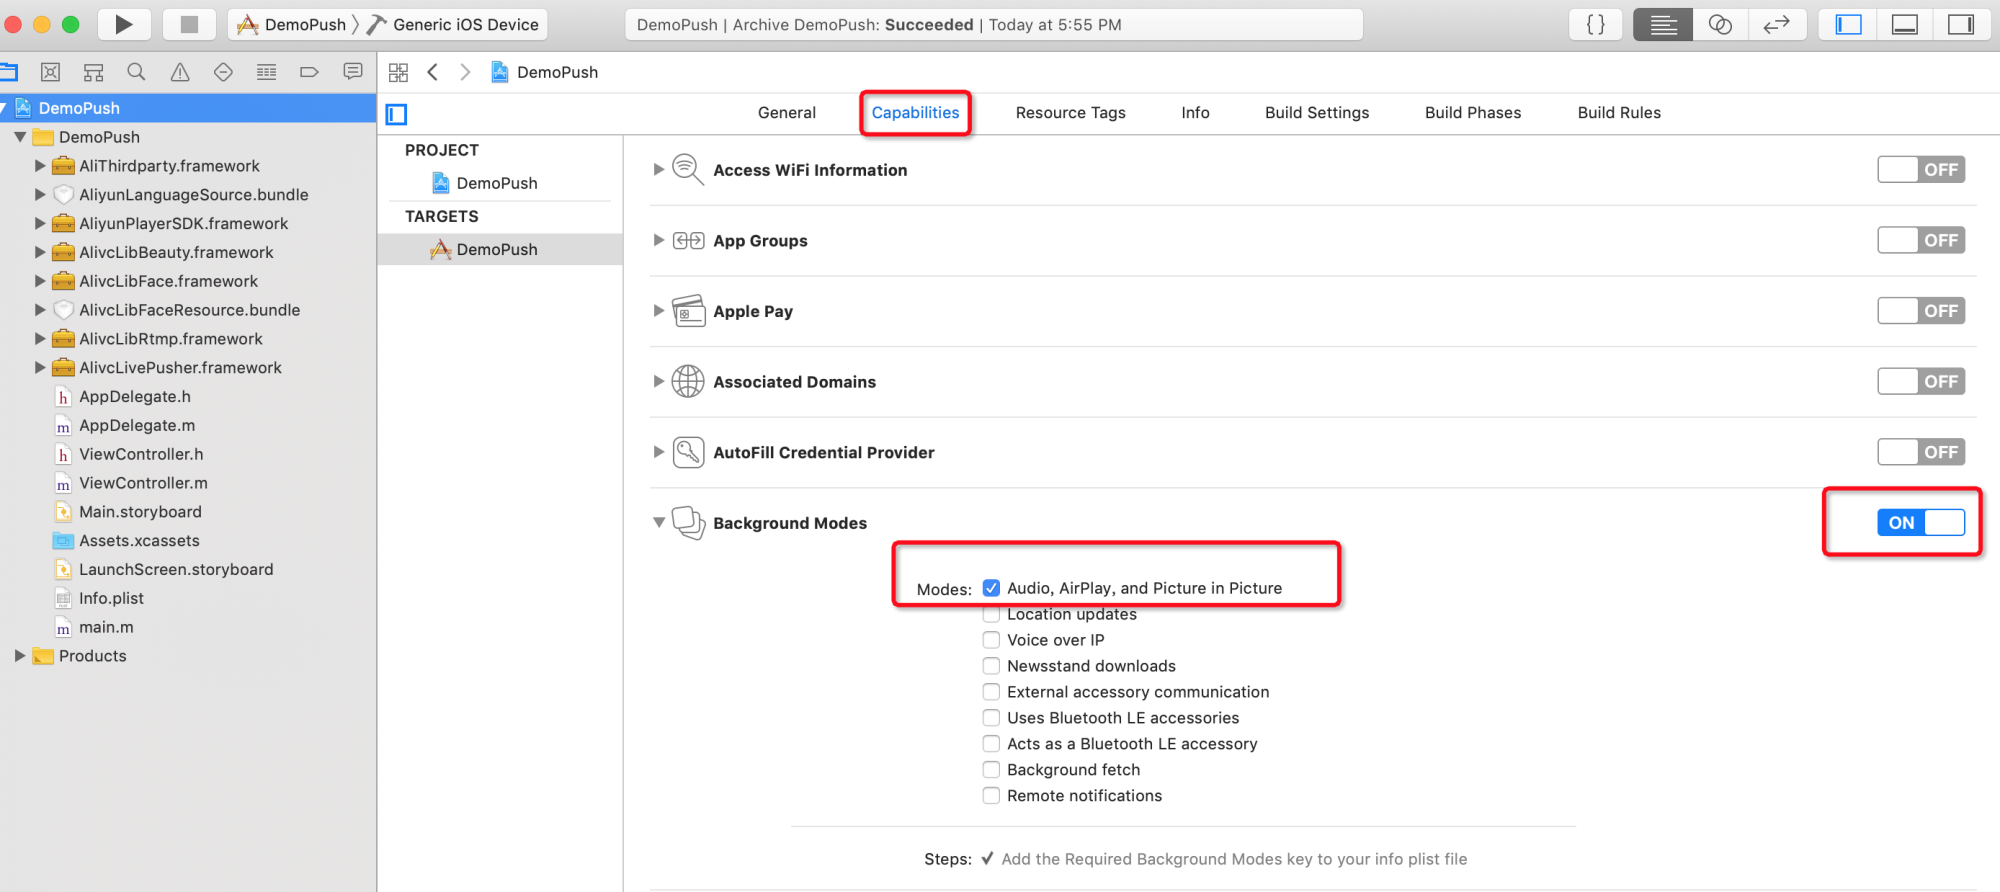
Task: Open the source control navigator
Action: [x=50, y=72]
